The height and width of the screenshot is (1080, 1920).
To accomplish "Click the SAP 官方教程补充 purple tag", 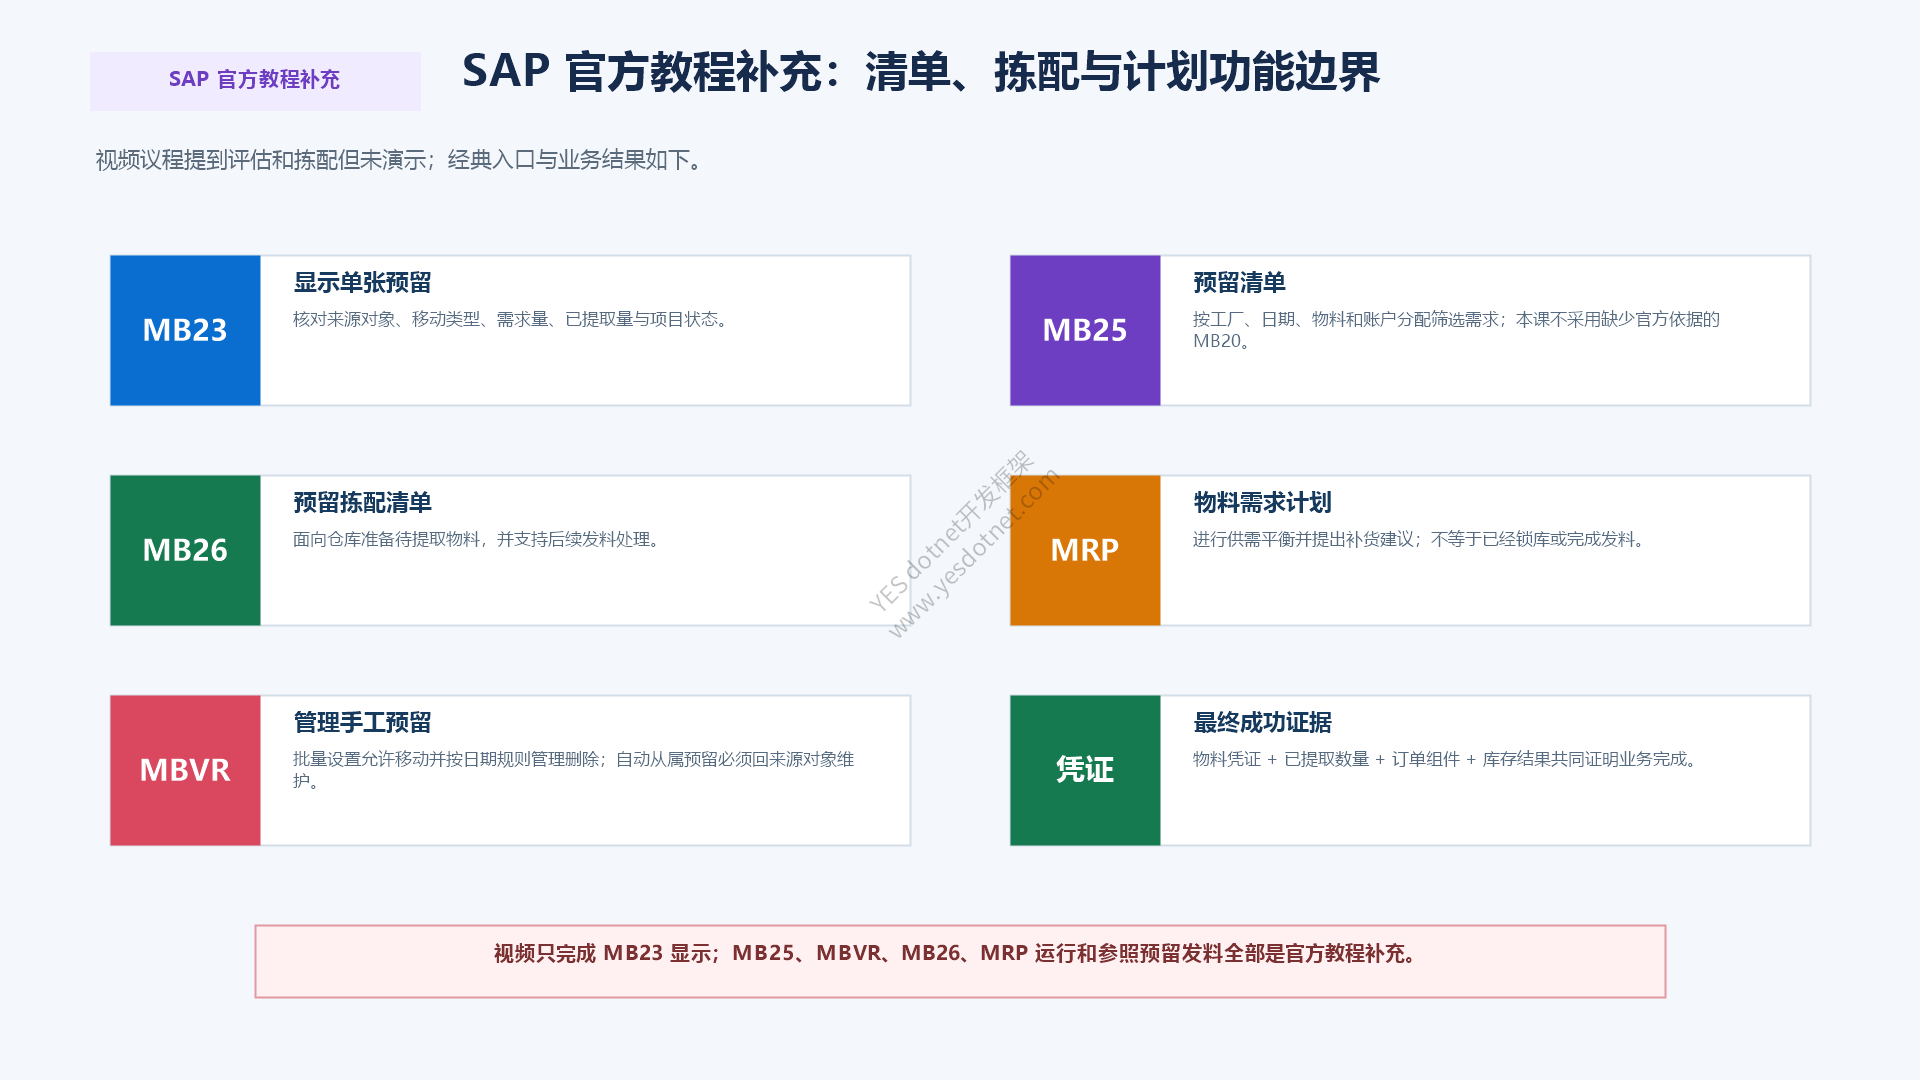I will (x=255, y=81).
